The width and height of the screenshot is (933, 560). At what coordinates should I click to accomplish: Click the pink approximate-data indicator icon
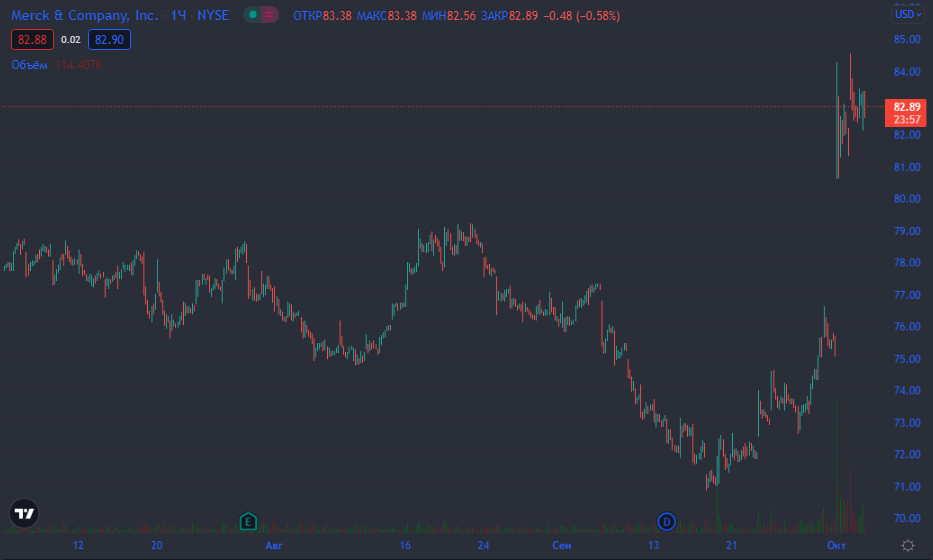(x=269, y=15)
